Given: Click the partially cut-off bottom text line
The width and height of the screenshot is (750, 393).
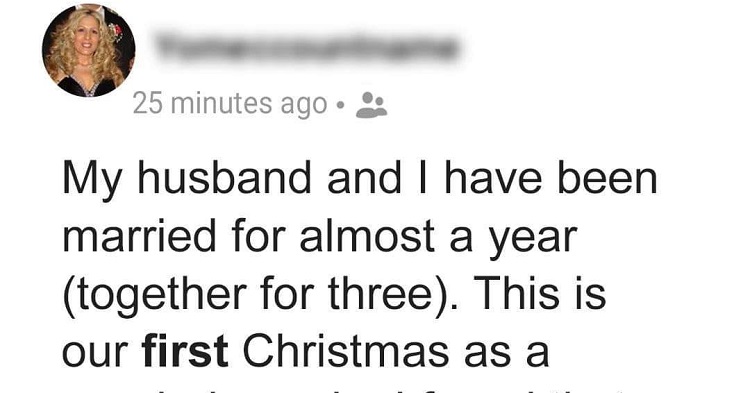Looking at the screenshot, I should click(x=335, y=388).
